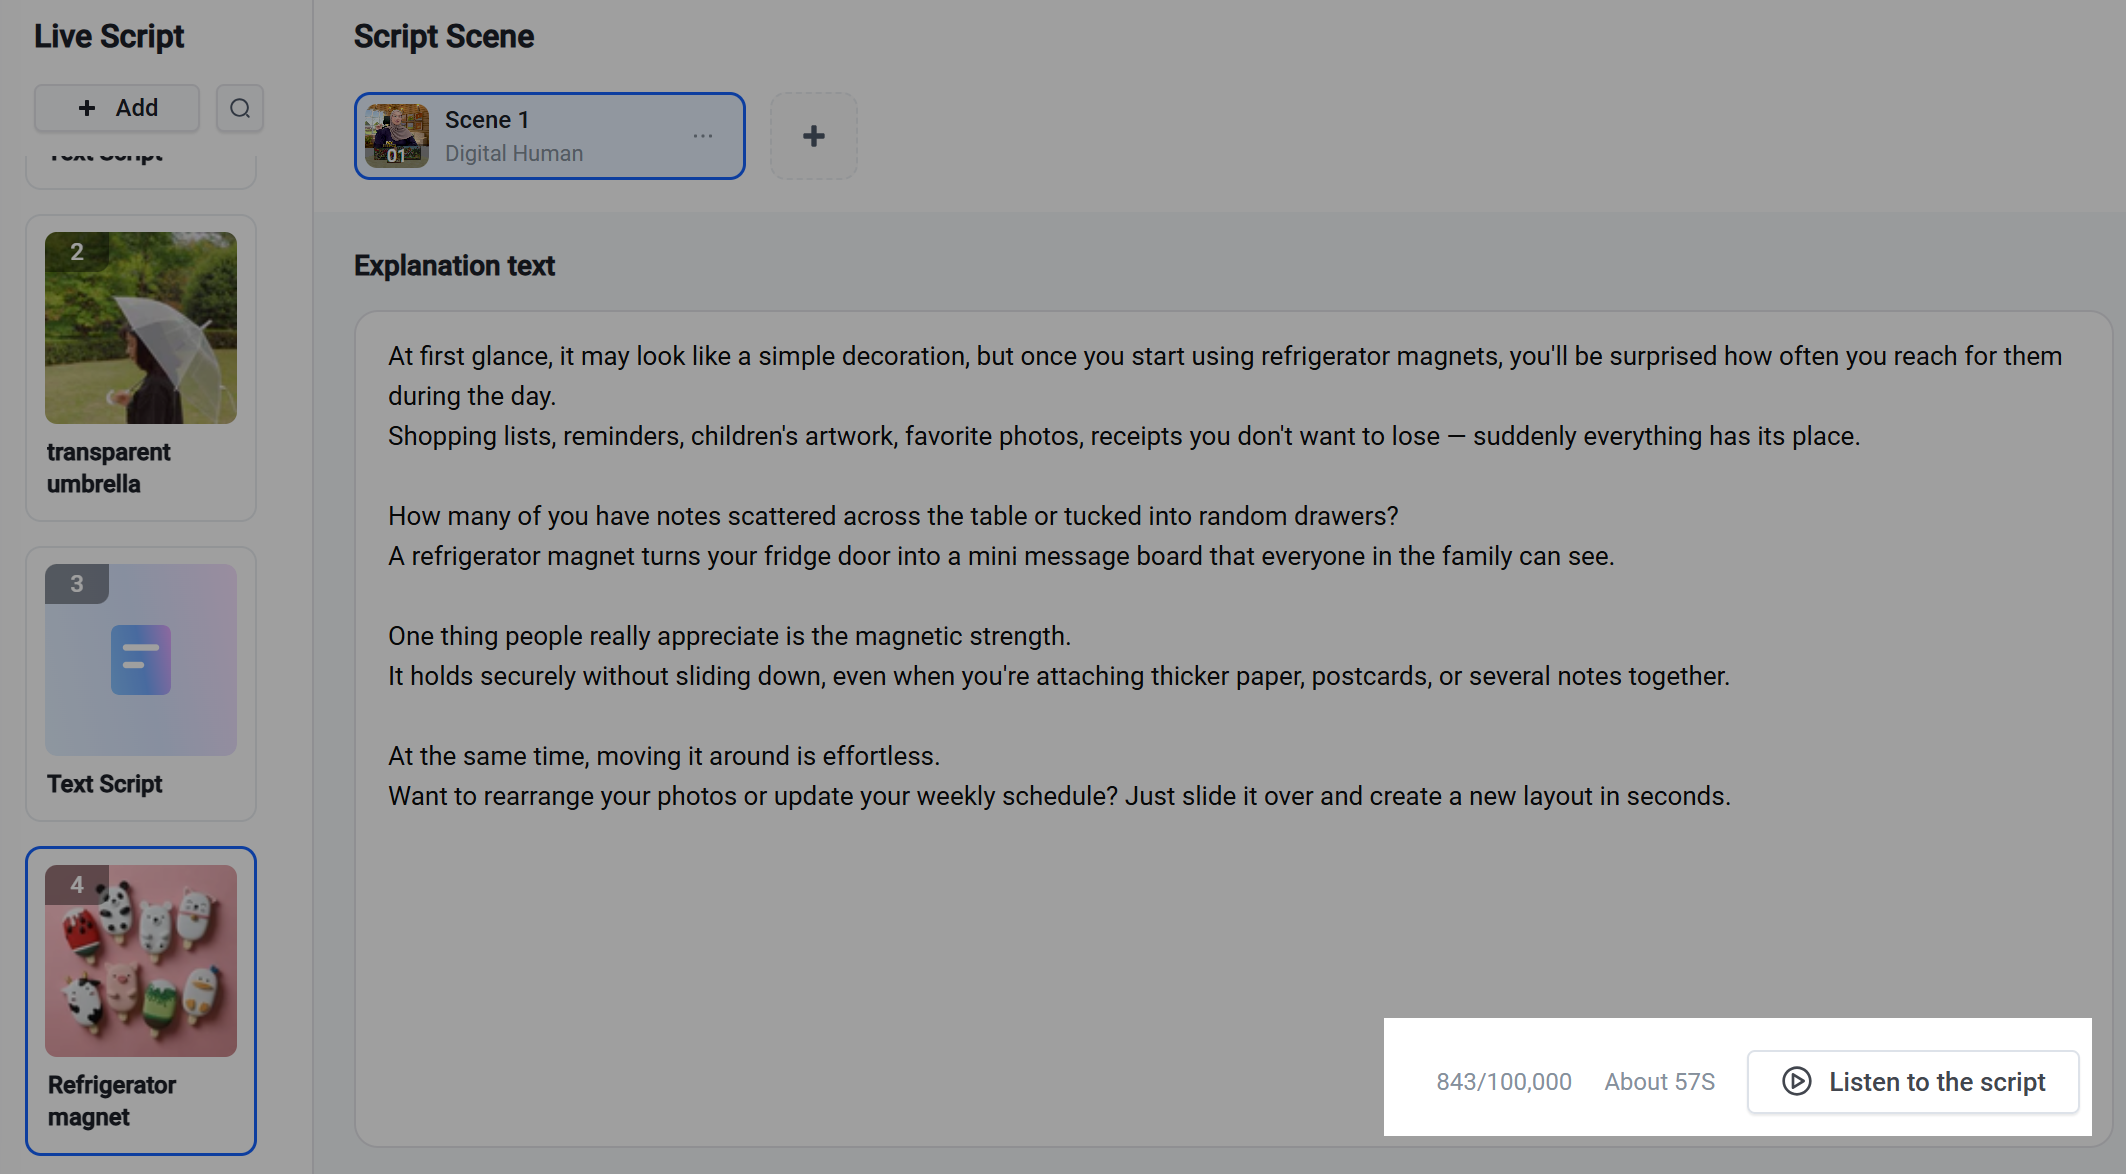Viewport: 2126px width, 1174px height.
Task: Click the number 2 badge on umbrella thumbnail
Action: (x=77, y=252)
